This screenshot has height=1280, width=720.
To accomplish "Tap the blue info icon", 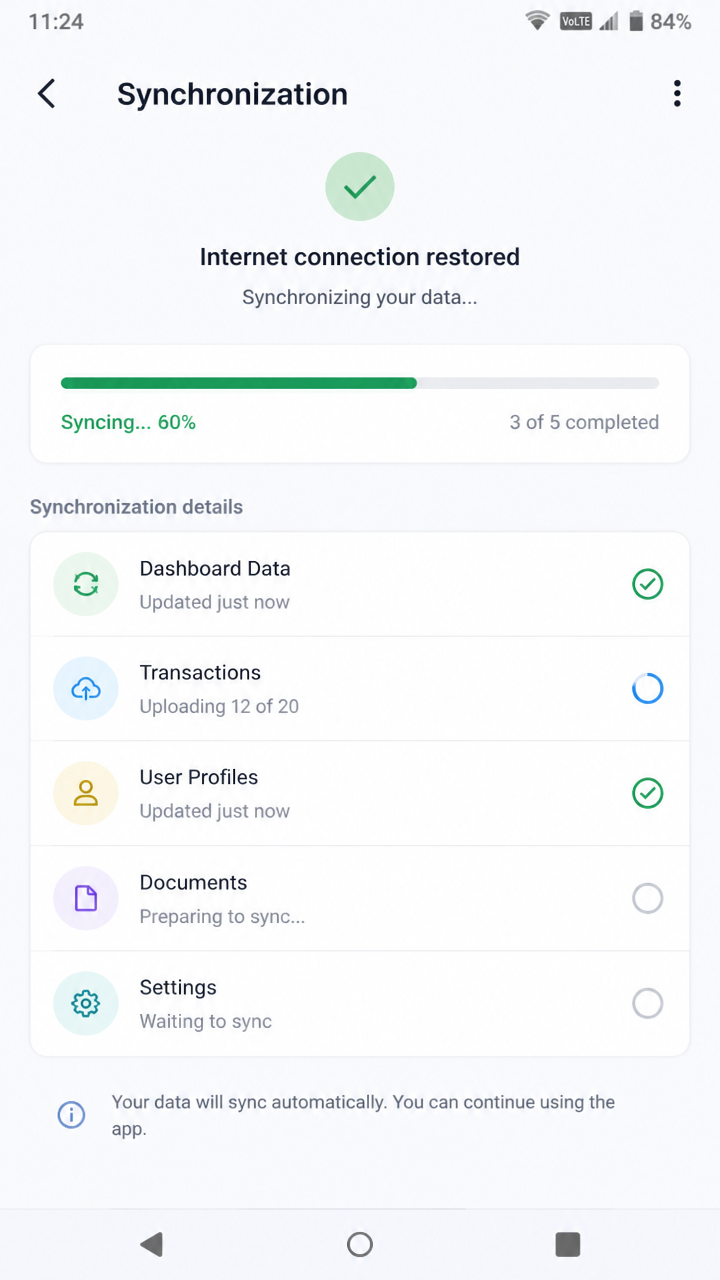I will click(71, 1115).
